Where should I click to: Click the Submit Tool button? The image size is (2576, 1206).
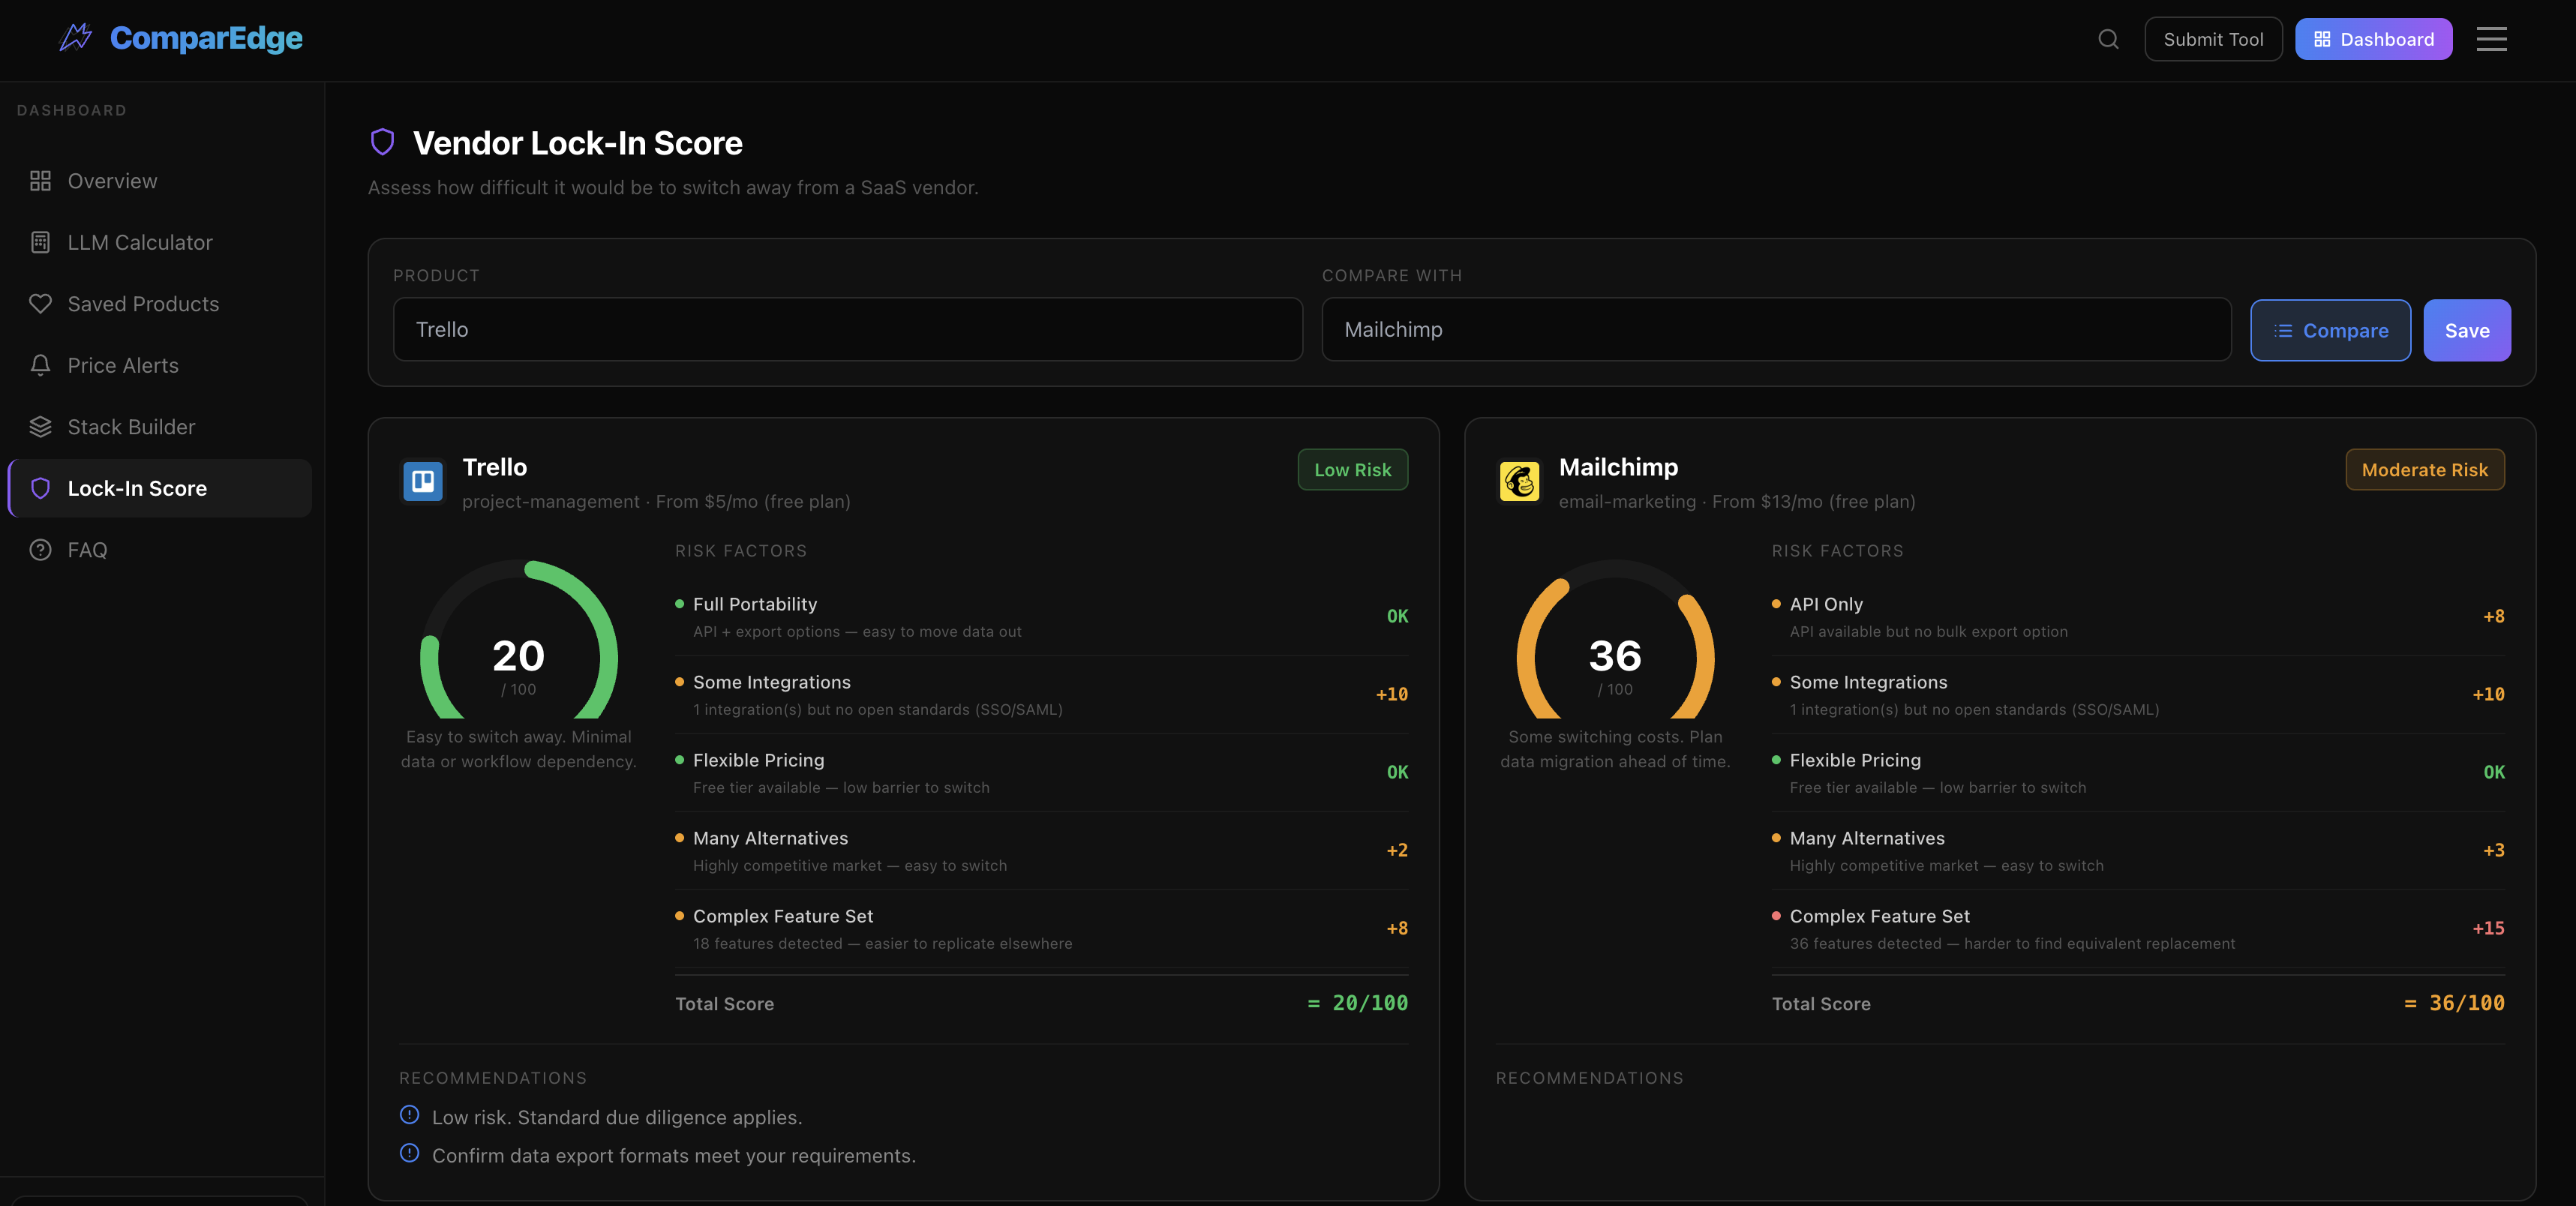(2213, 39)
